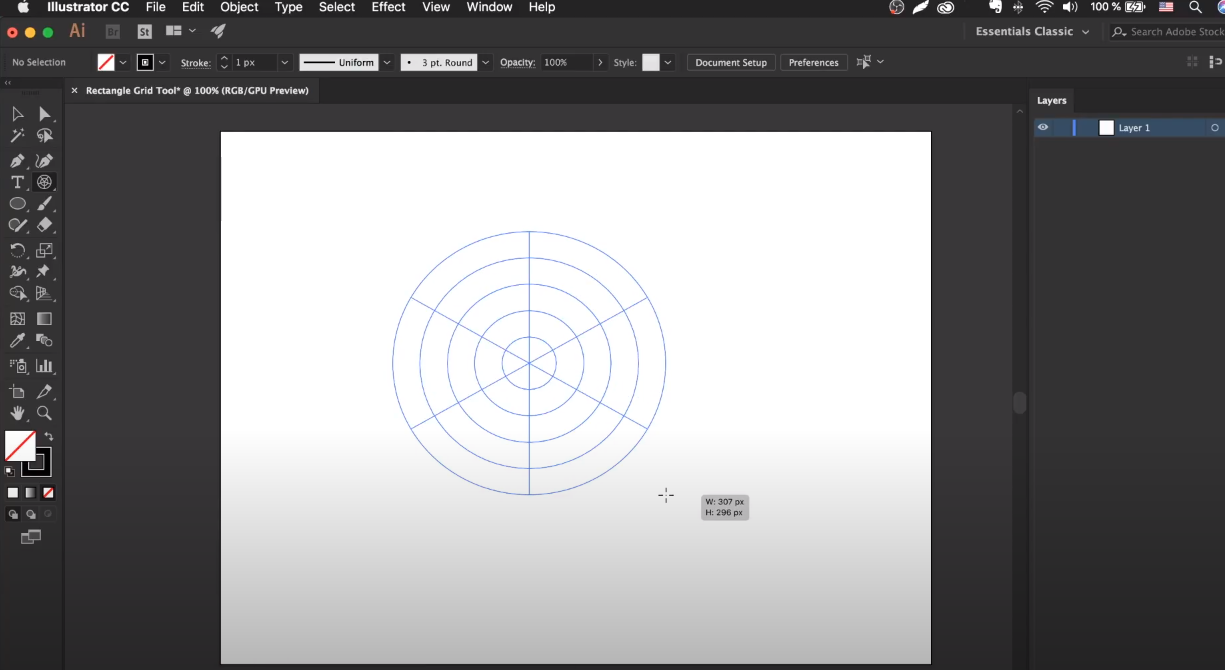Select the Type tool
Viewport: 1225px width, 670px height.
pos(17,182)
